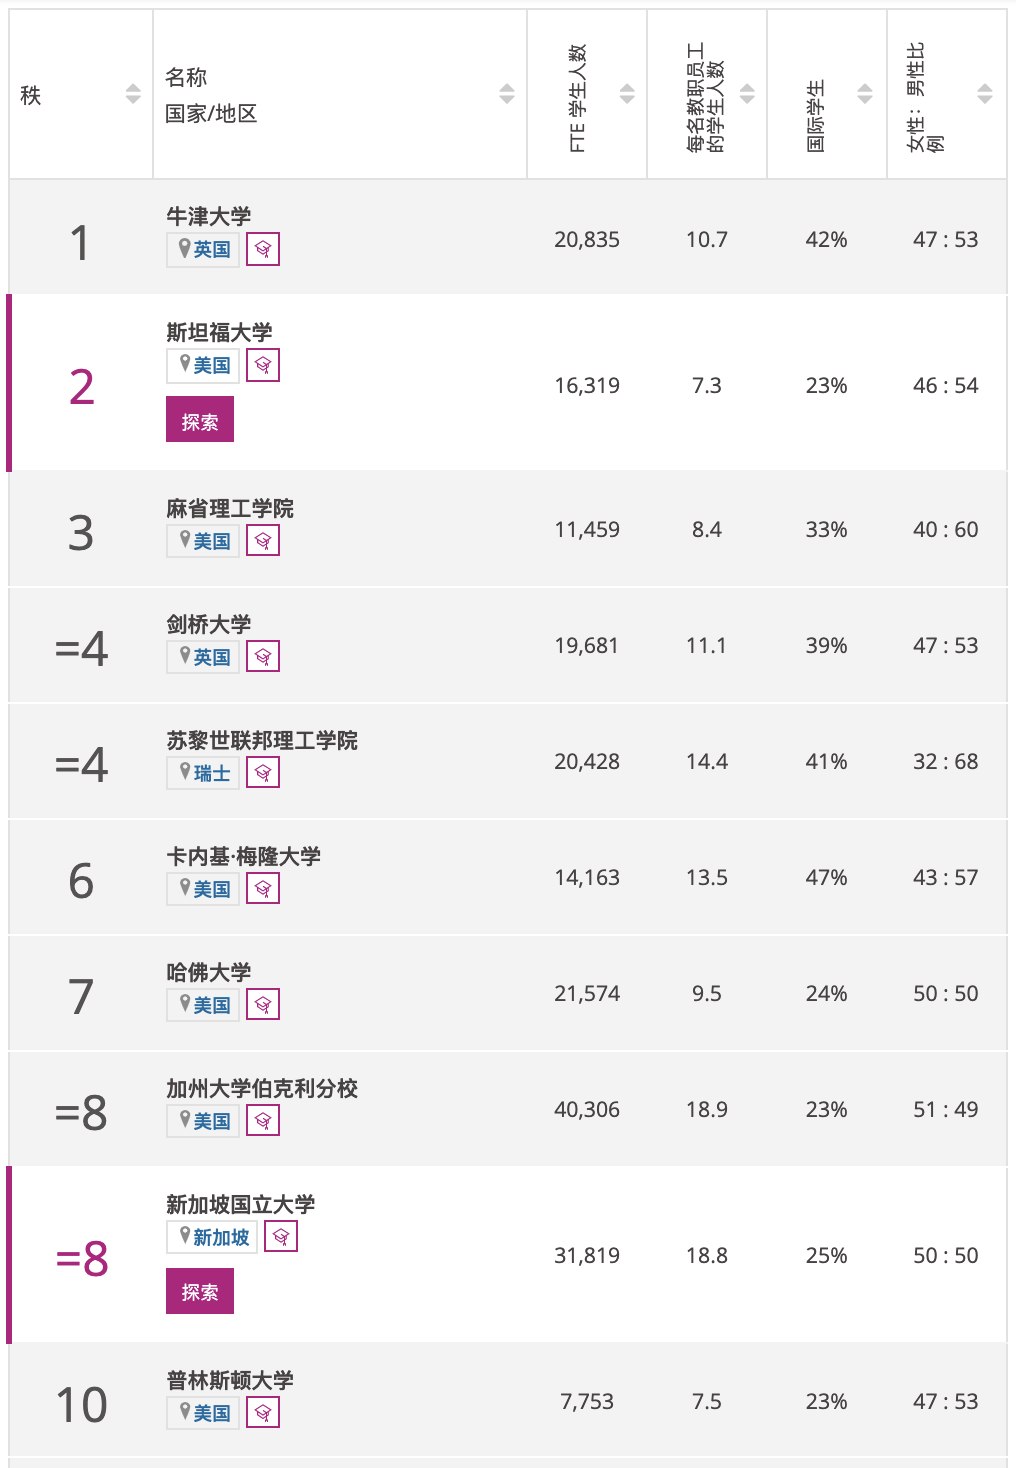Click graduation cap icon beside 牛津大学

click(263, 249)
